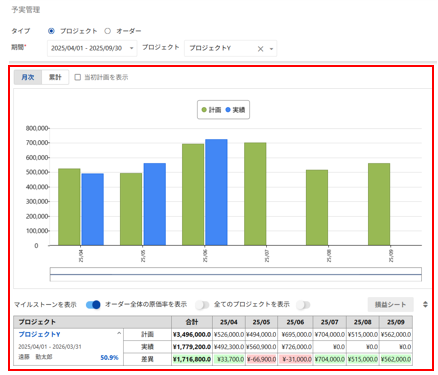This screenshot has width=438, height=375.
Task: Click the 計画 total ¥3,496,000.0 cell
Action: coord(192,334)
